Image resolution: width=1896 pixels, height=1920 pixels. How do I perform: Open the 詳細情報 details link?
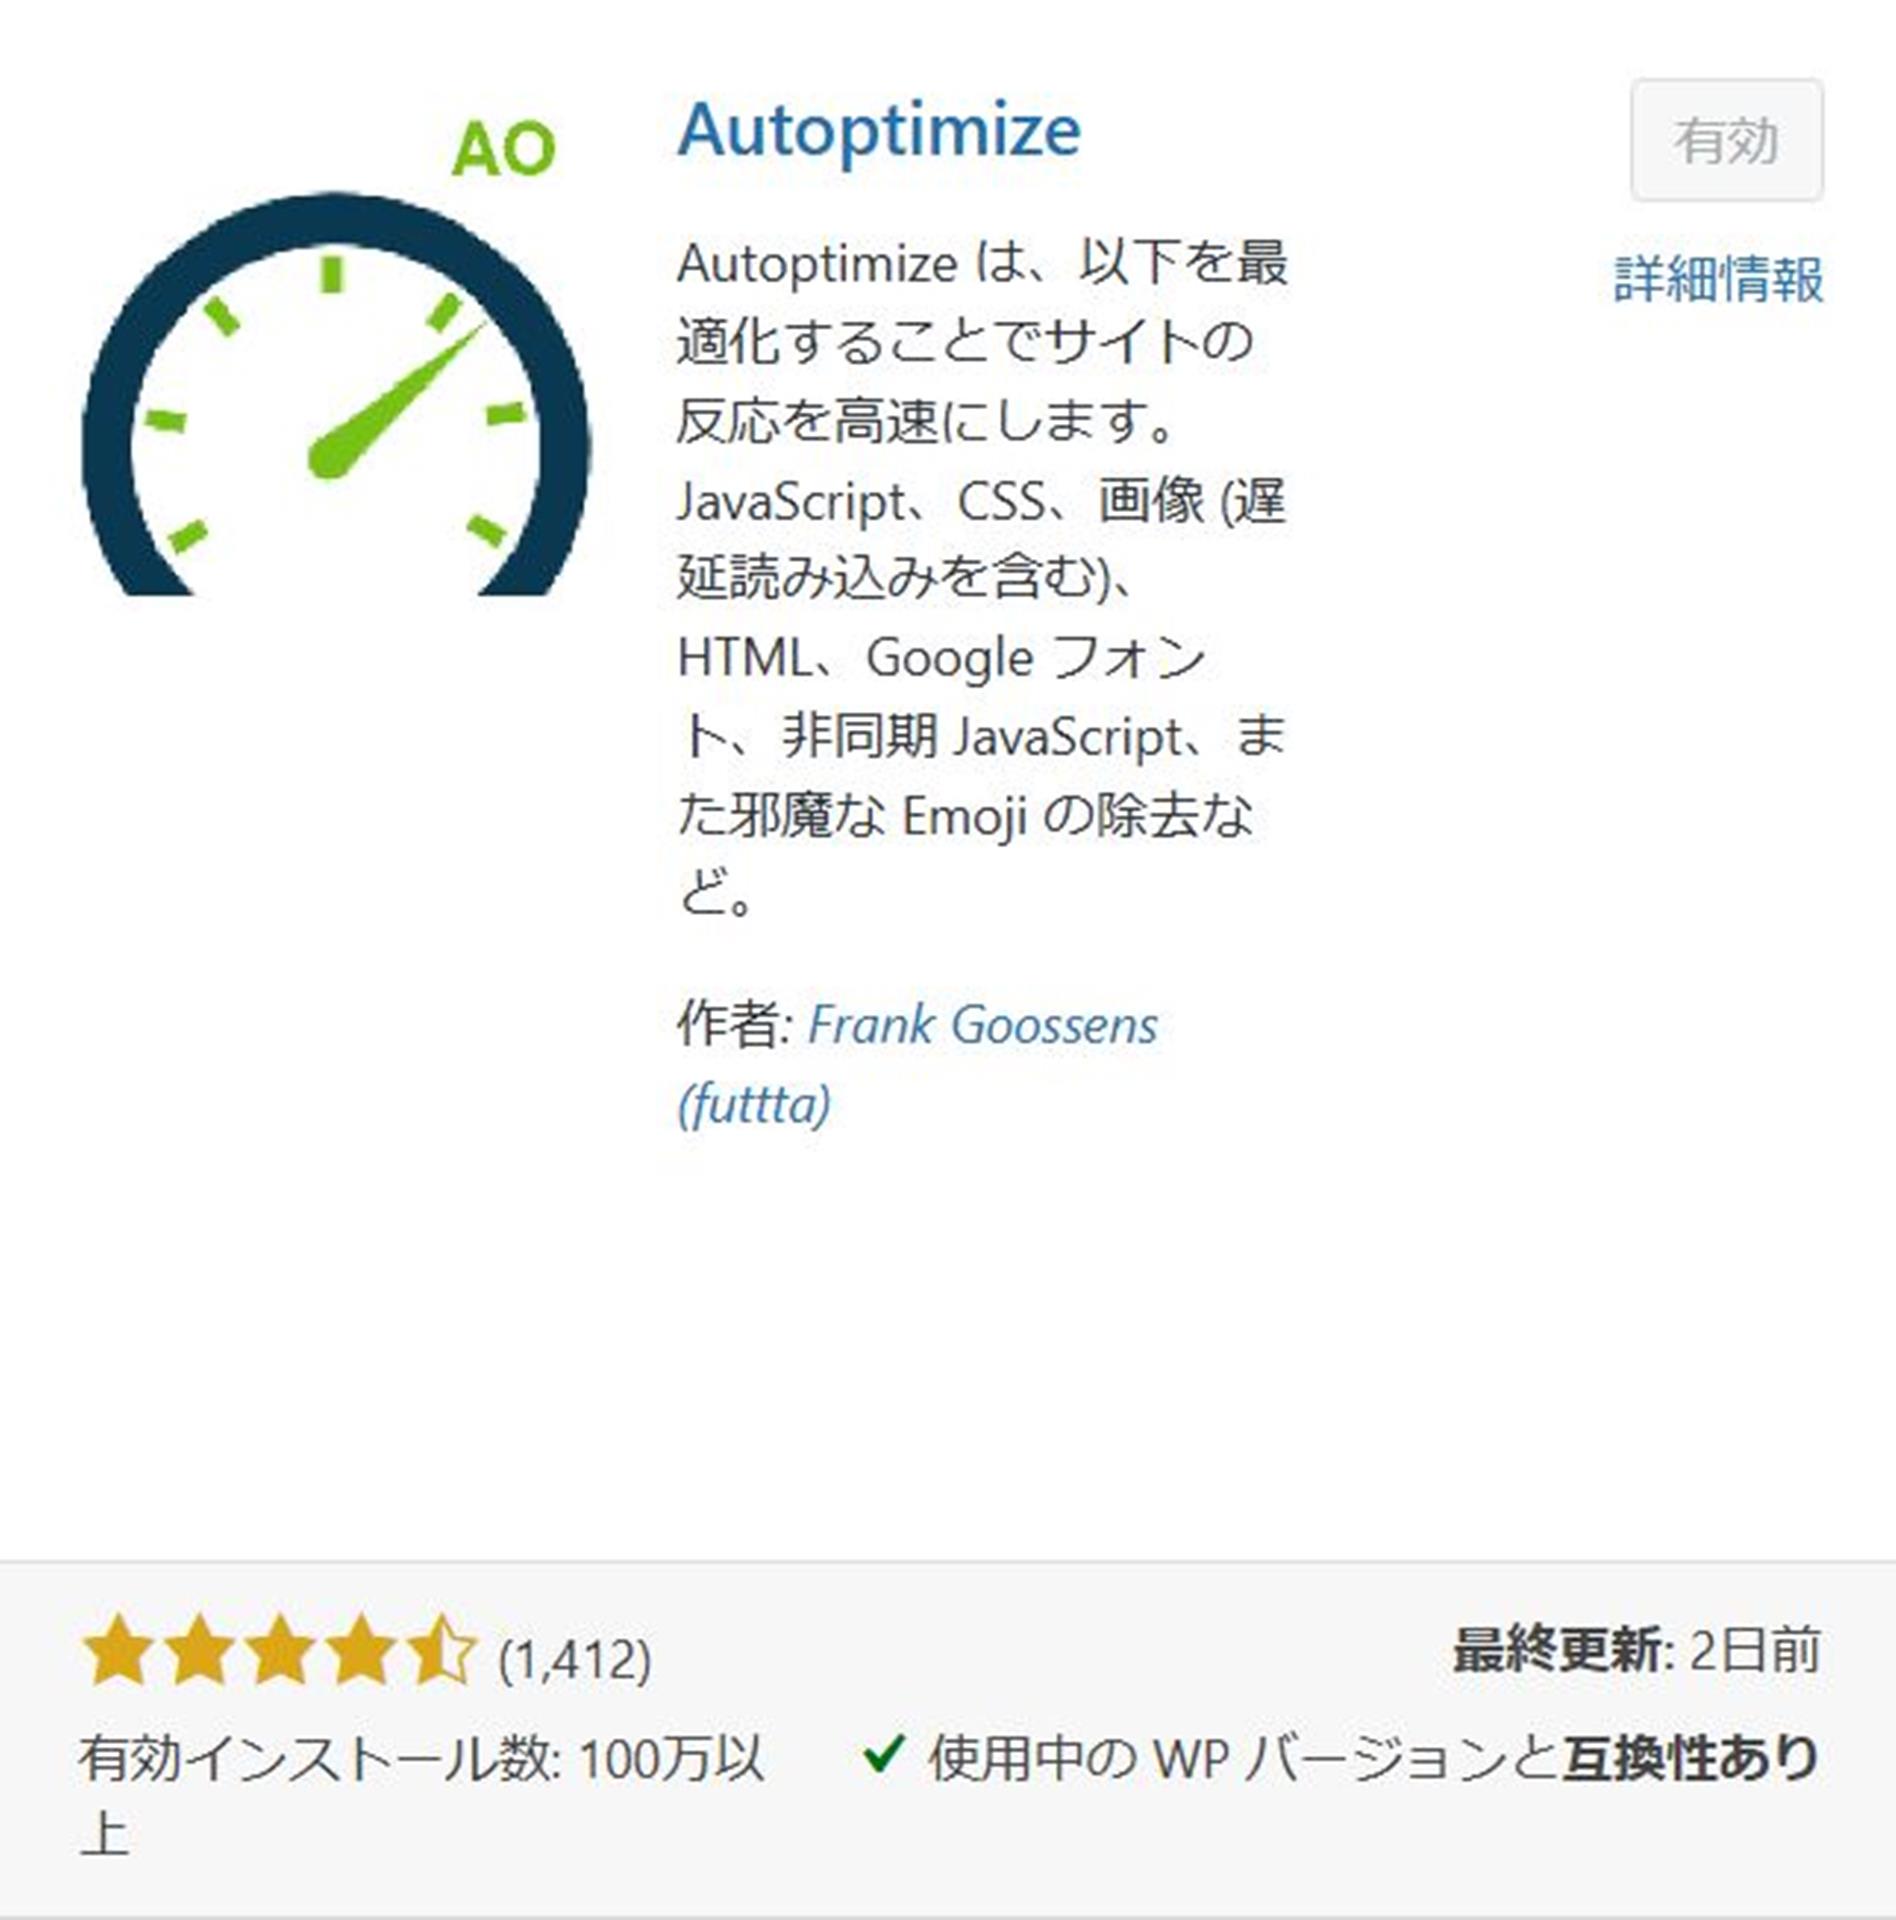click(1718, 279)
